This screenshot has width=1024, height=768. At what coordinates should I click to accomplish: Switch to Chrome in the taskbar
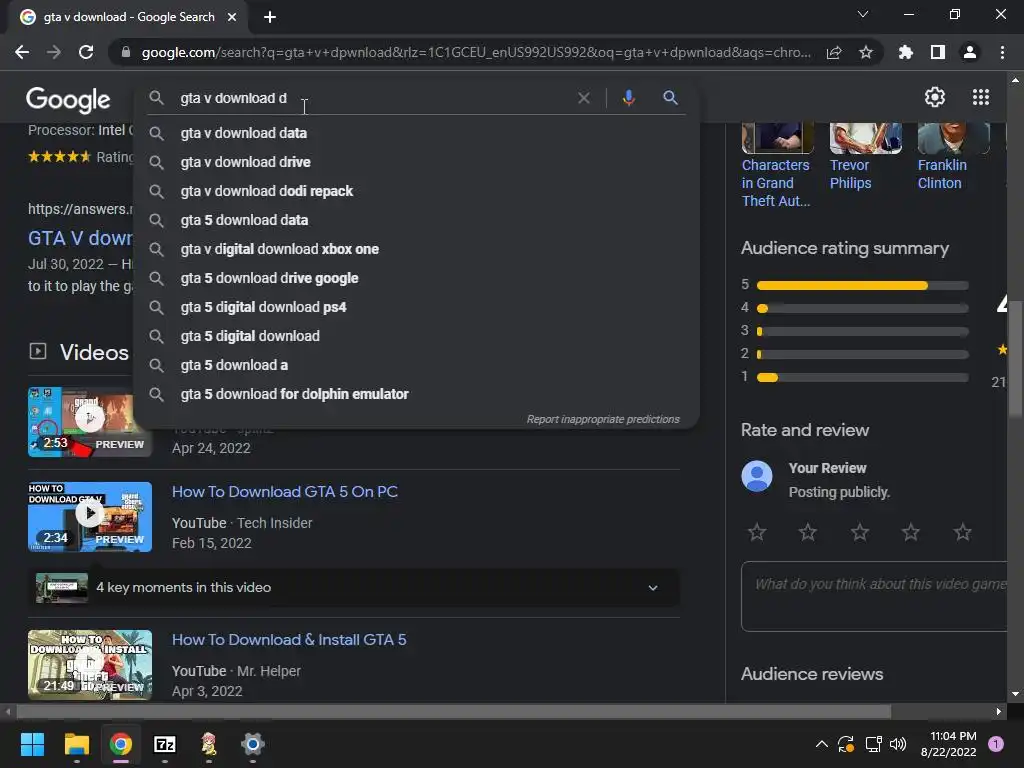(121, 744)
